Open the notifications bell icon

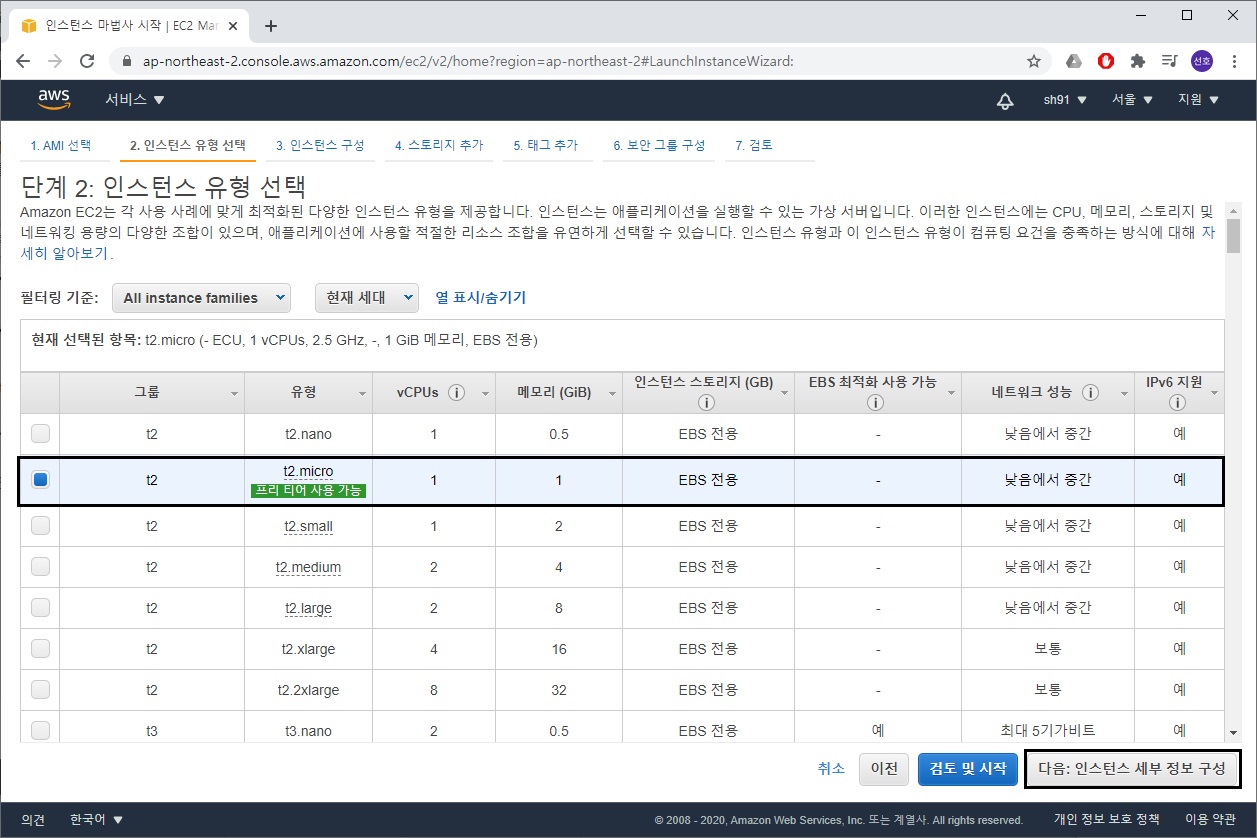coord(1005,100)
